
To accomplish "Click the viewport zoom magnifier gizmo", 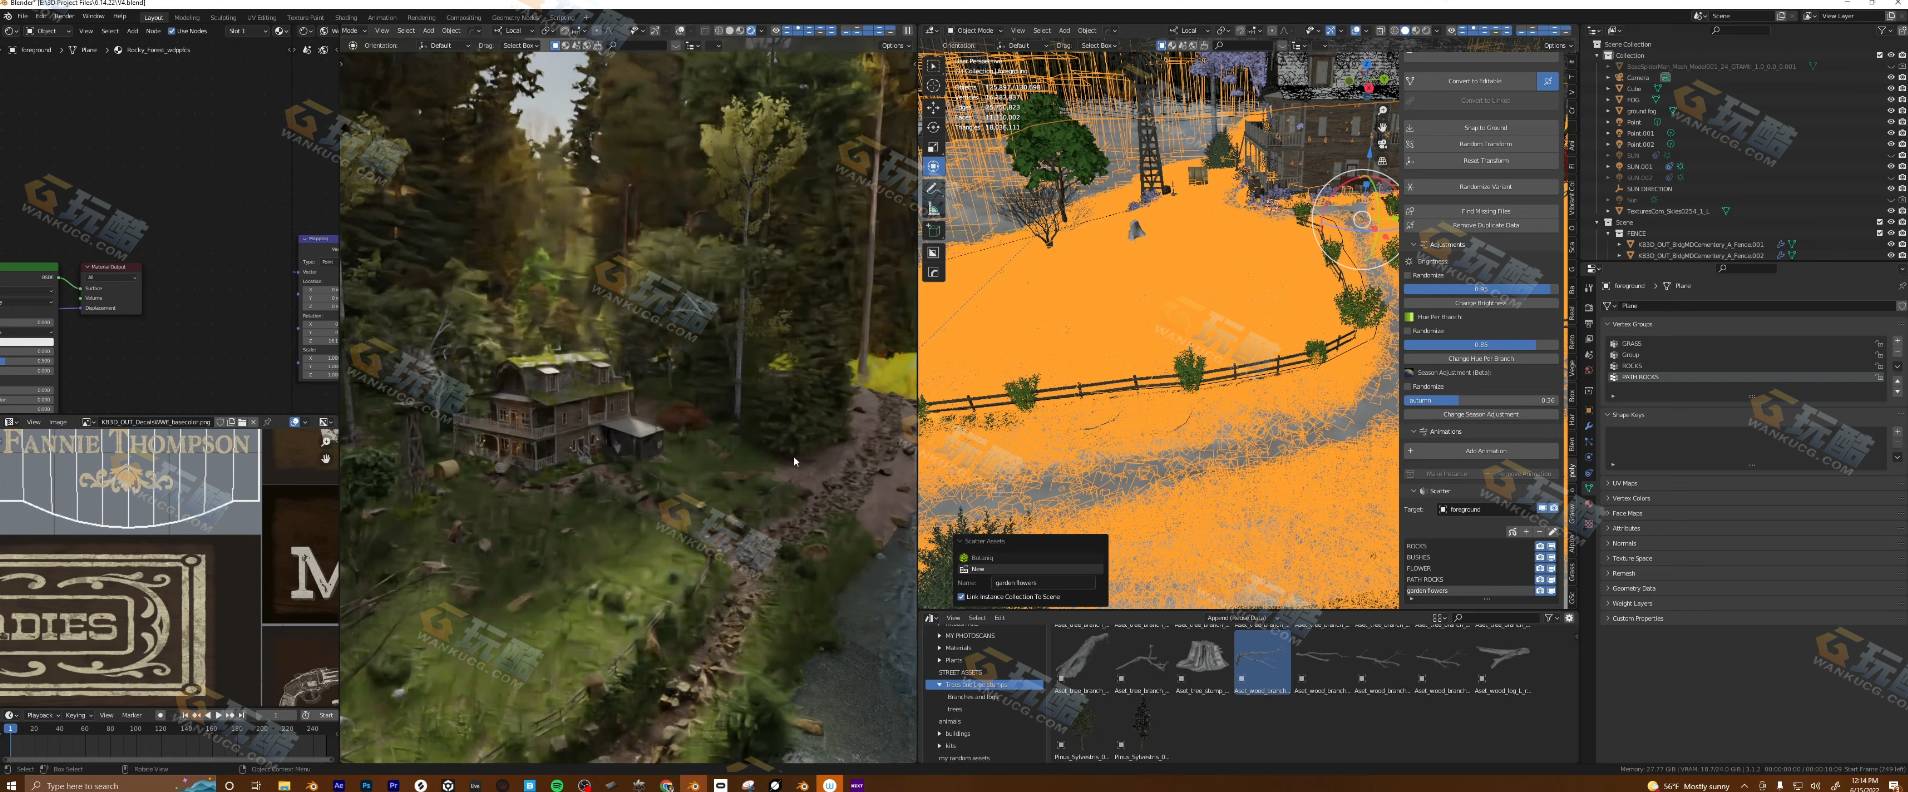I will point(1382,111).
